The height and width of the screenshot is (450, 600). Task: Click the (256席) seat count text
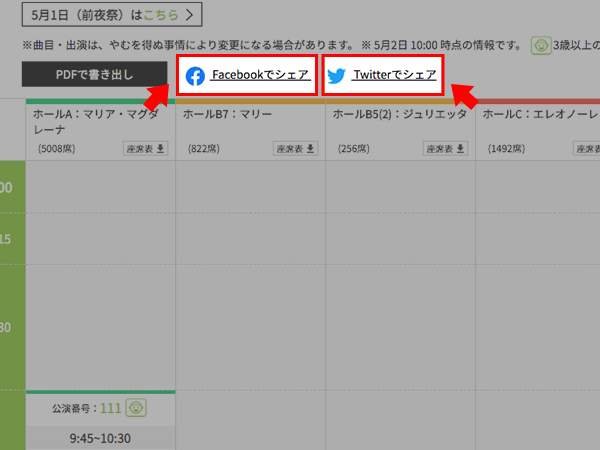[354, 149]
